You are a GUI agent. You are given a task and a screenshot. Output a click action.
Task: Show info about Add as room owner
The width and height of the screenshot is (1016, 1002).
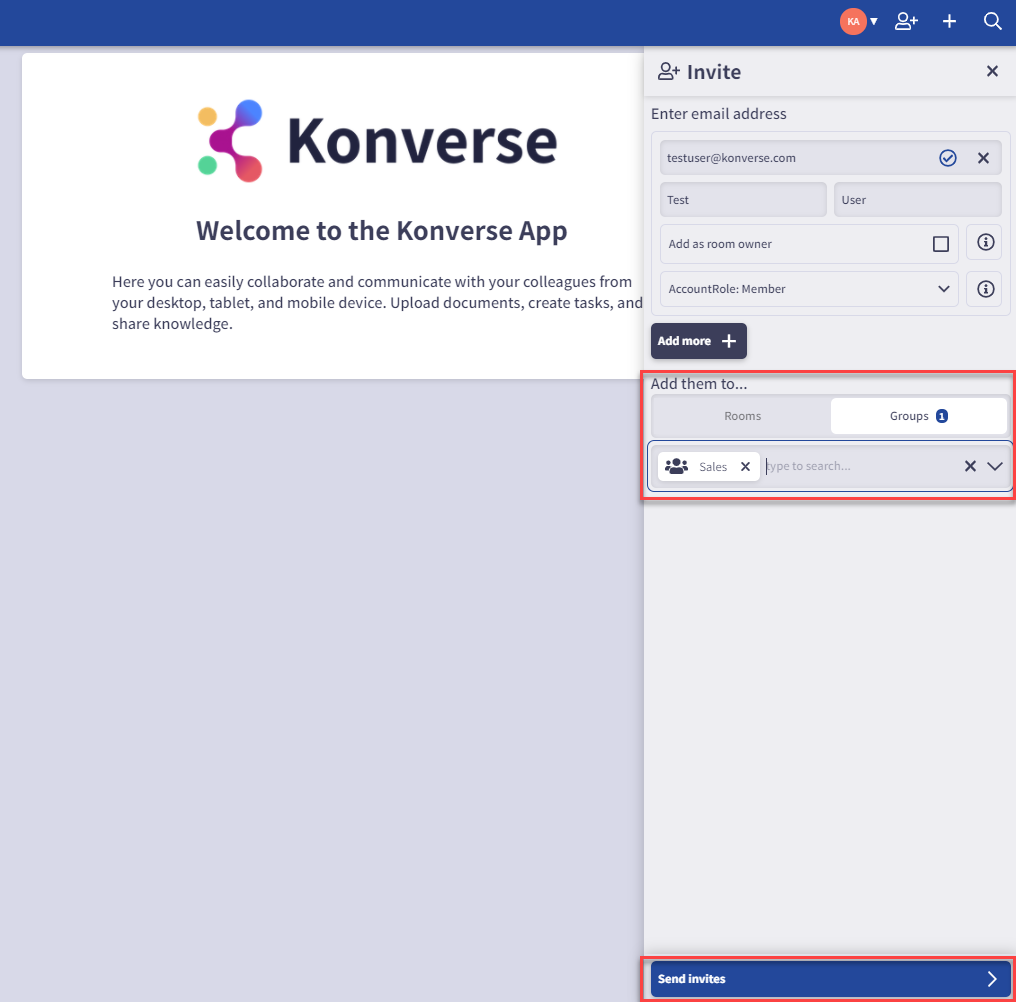coord(985,242)
